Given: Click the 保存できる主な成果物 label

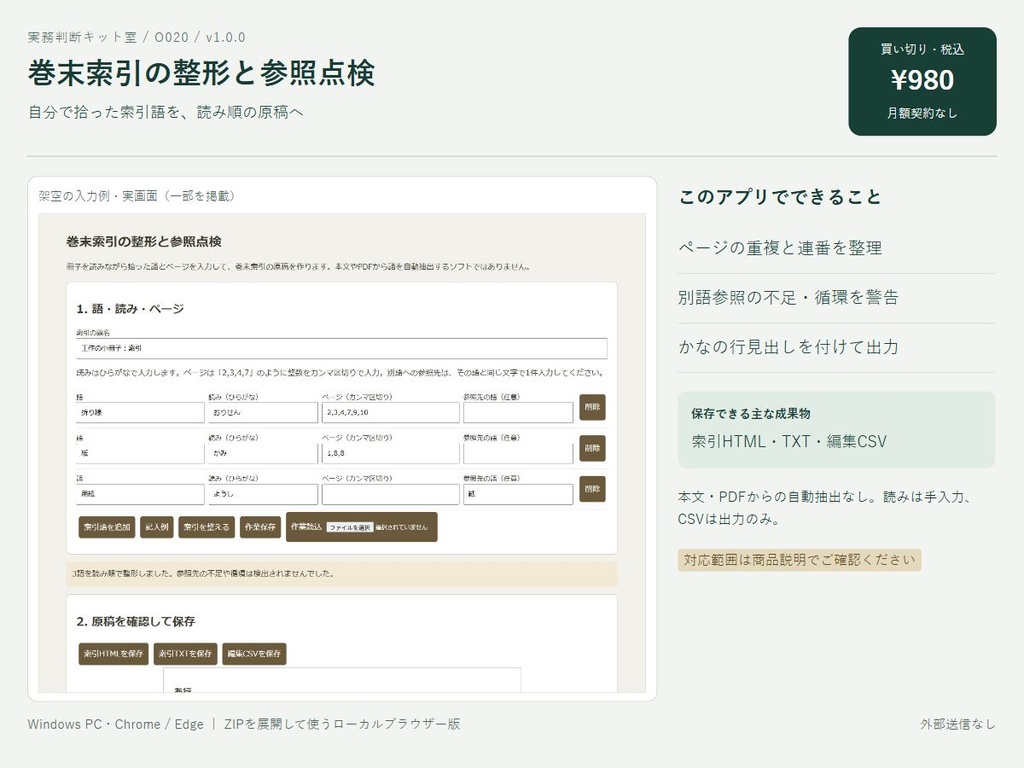Looking at the screenshot, I should pos(750,414).
